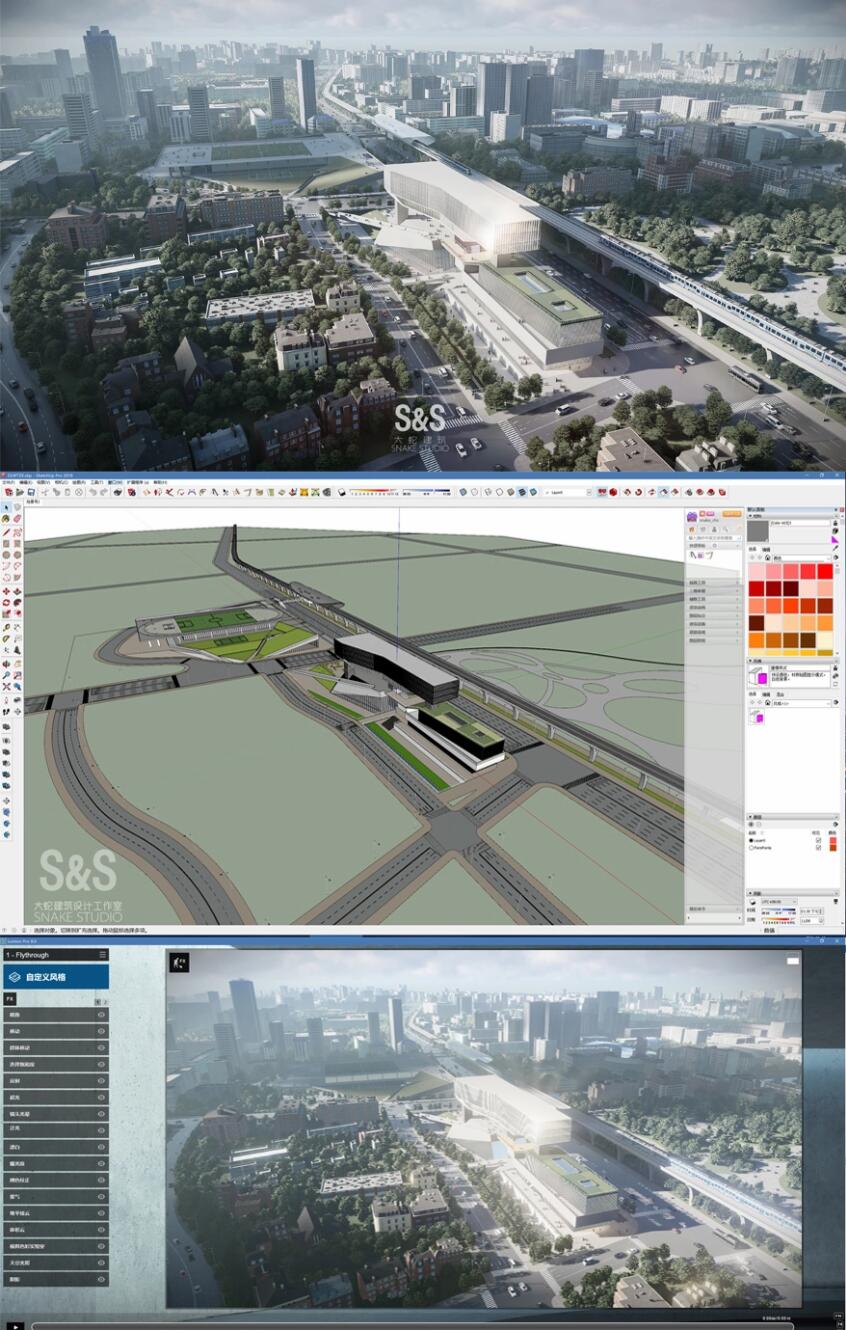Click the snake plugin search input field
The width and height of the screenshot is (846, 1330).
(x=714, y=538)
